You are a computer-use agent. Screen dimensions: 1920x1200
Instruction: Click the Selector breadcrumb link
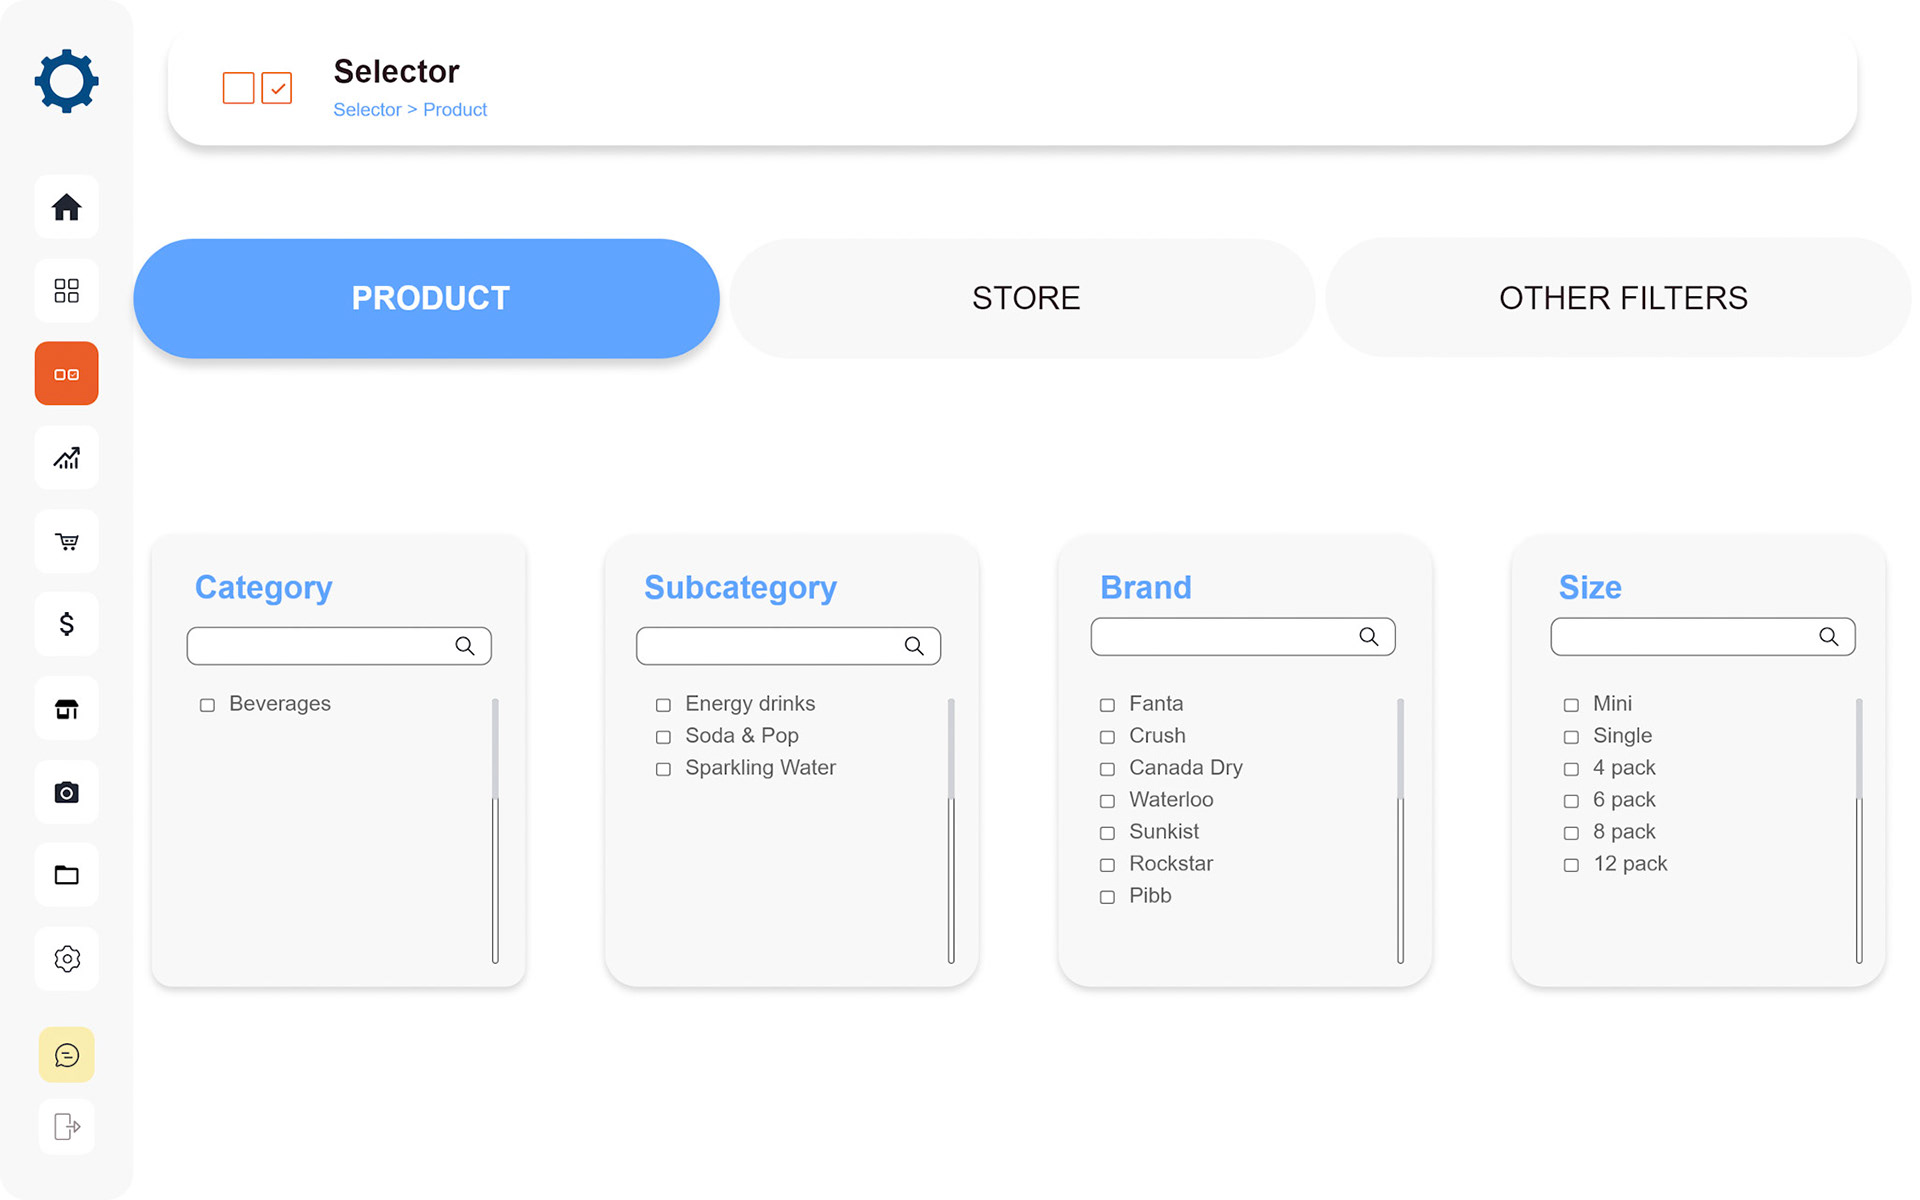point(367,110)
